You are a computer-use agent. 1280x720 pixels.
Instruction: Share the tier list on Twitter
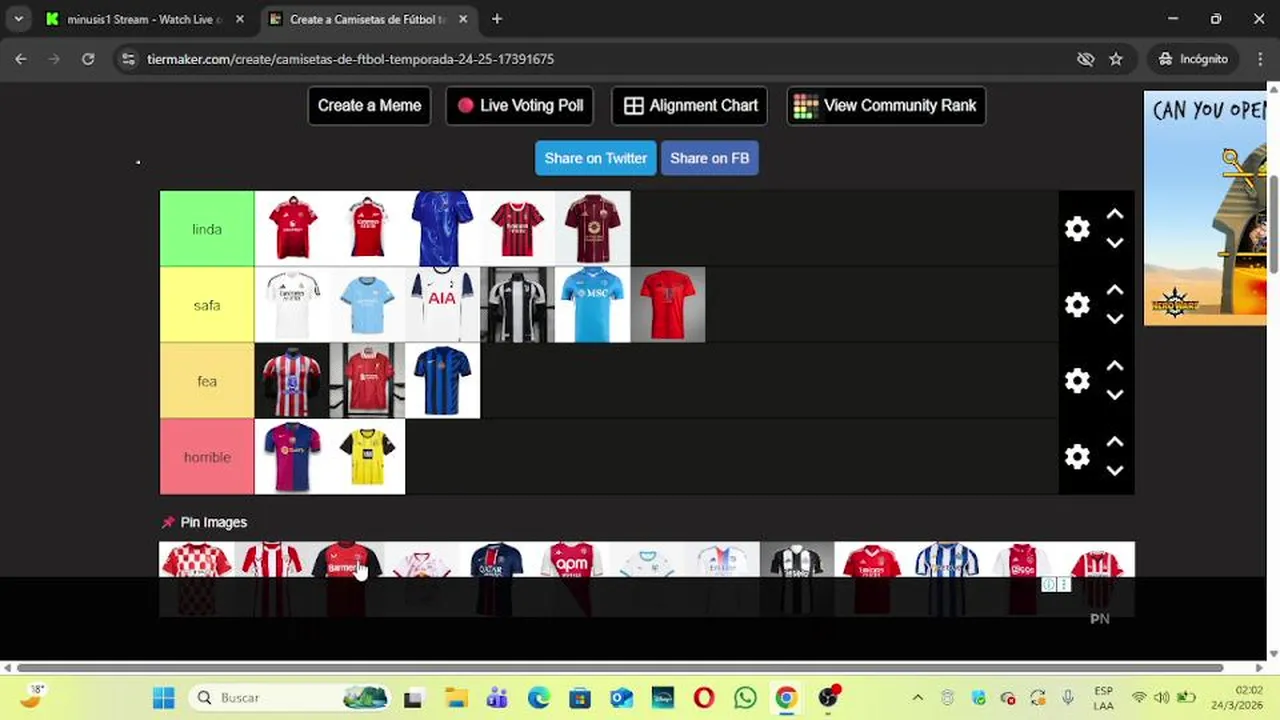pos(595,158)
